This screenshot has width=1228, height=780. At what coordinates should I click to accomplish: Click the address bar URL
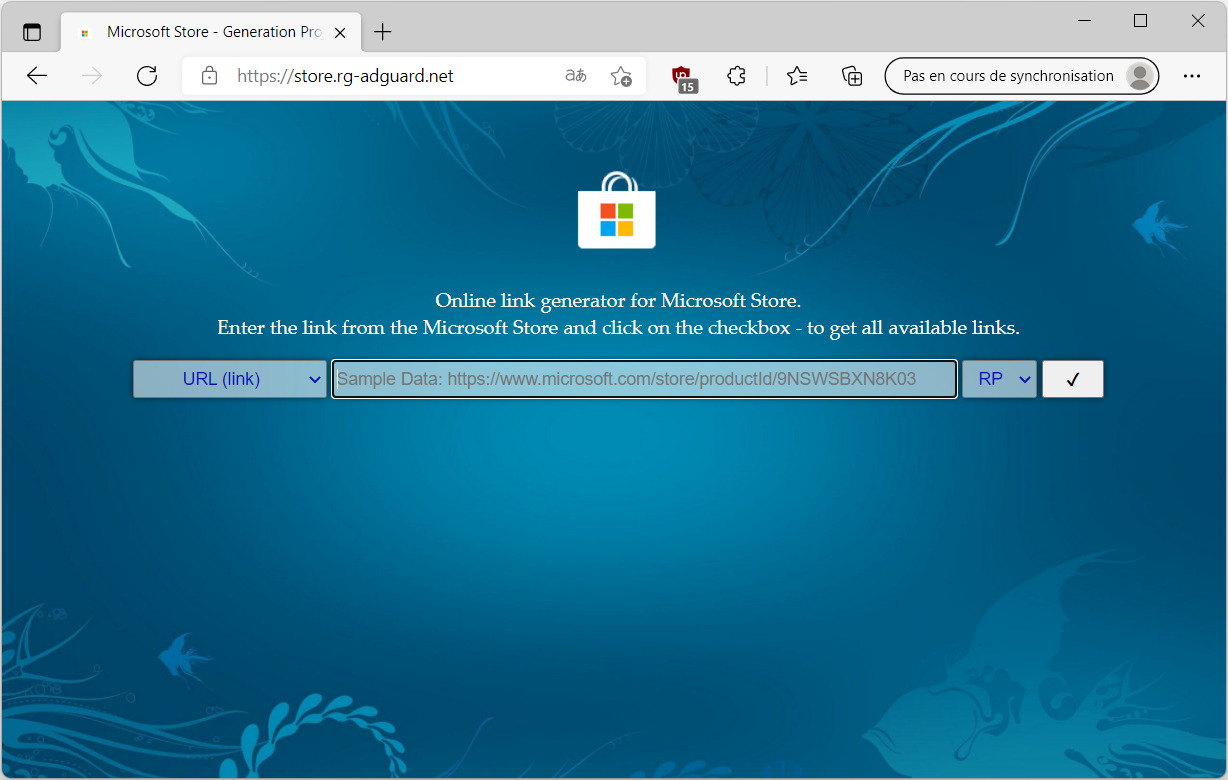point(345,76)
